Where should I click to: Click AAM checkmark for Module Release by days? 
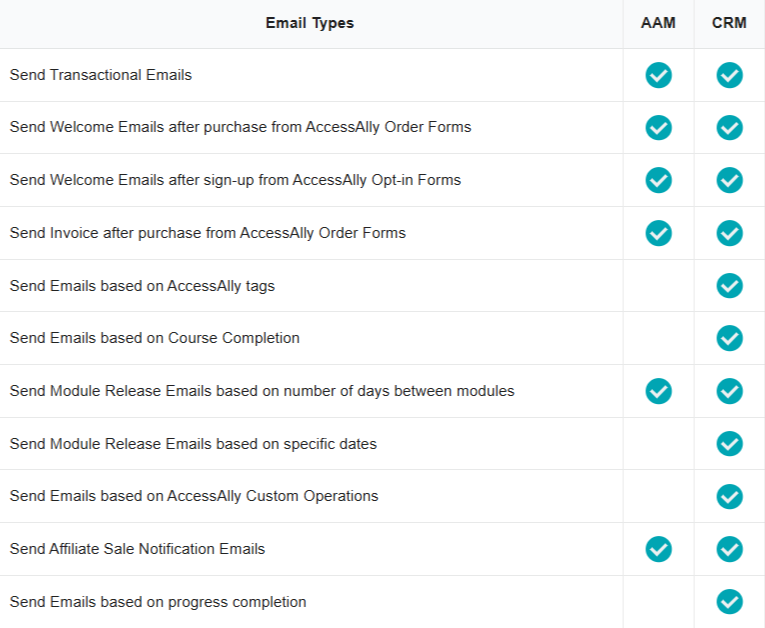coord(658,391)
